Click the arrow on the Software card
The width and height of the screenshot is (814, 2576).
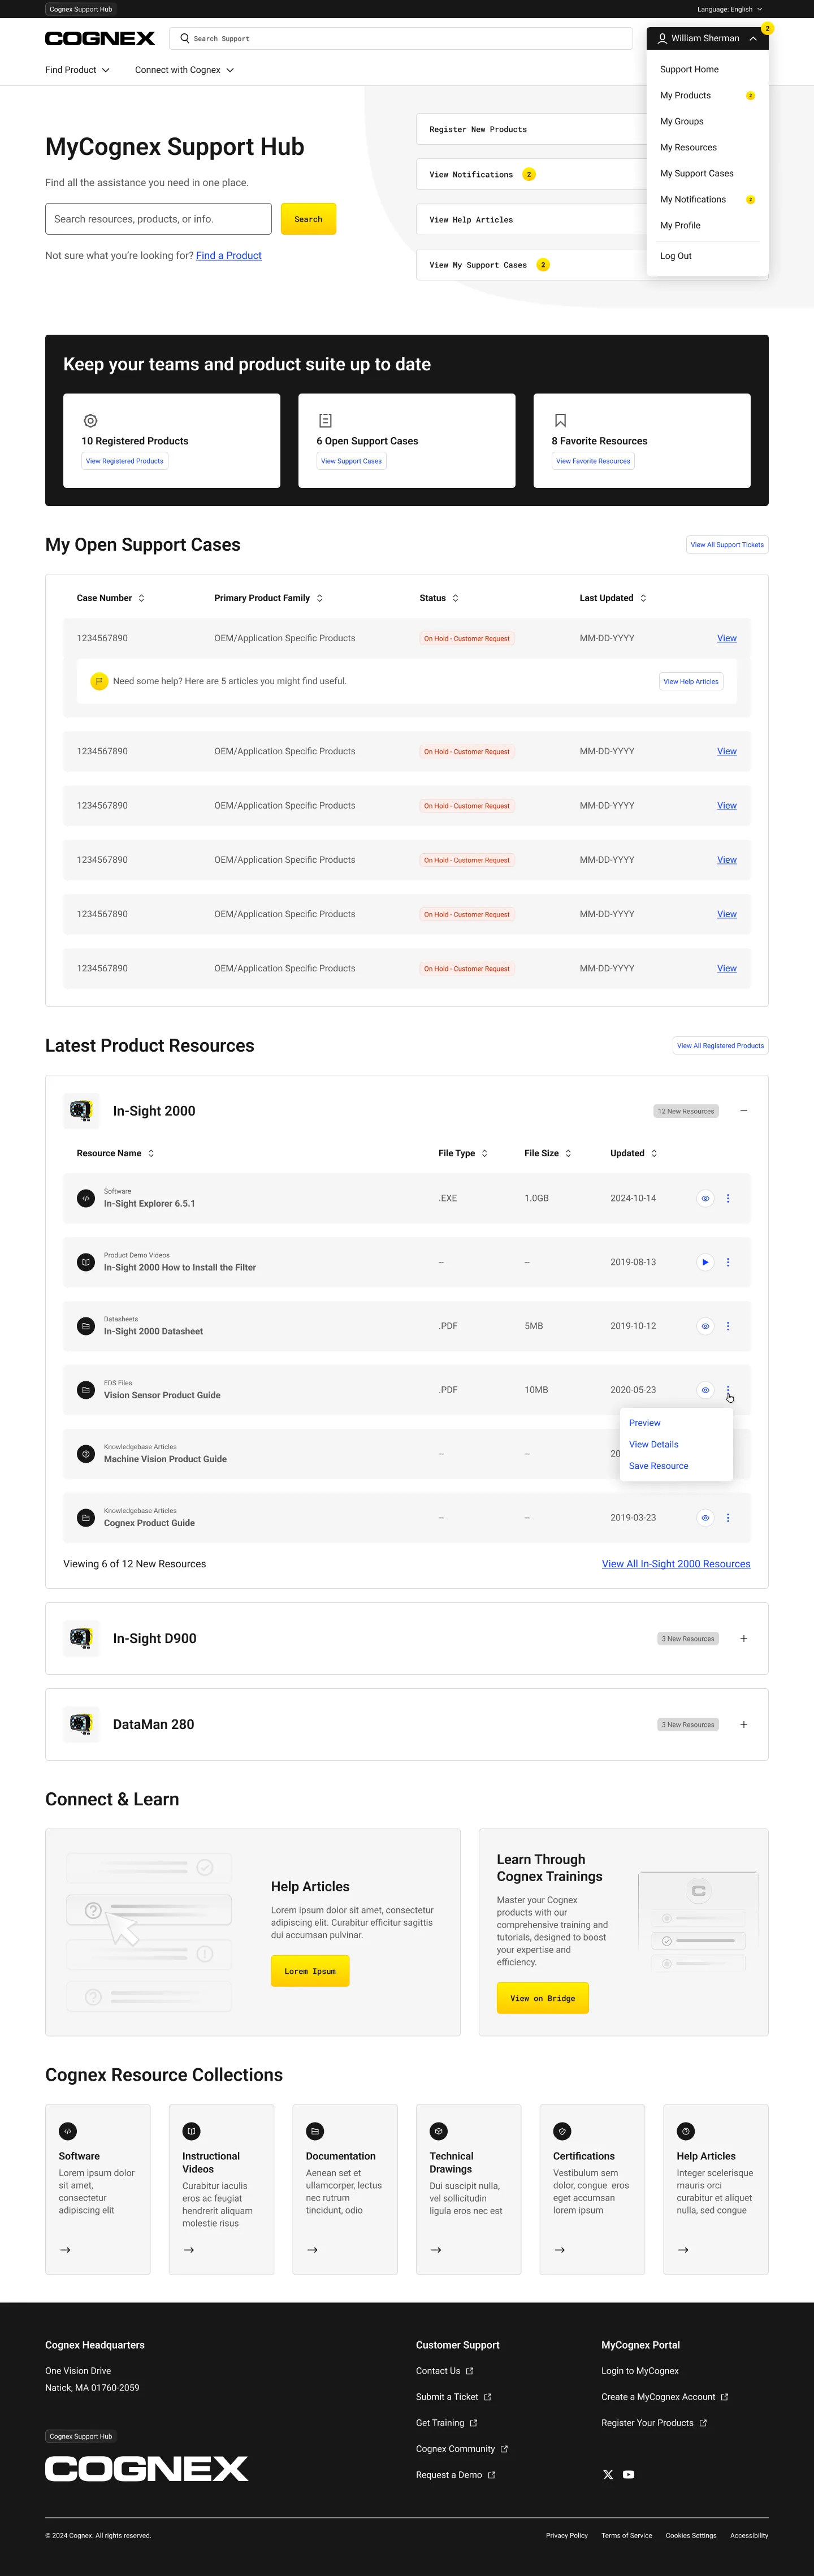[x=65, y=2250]
